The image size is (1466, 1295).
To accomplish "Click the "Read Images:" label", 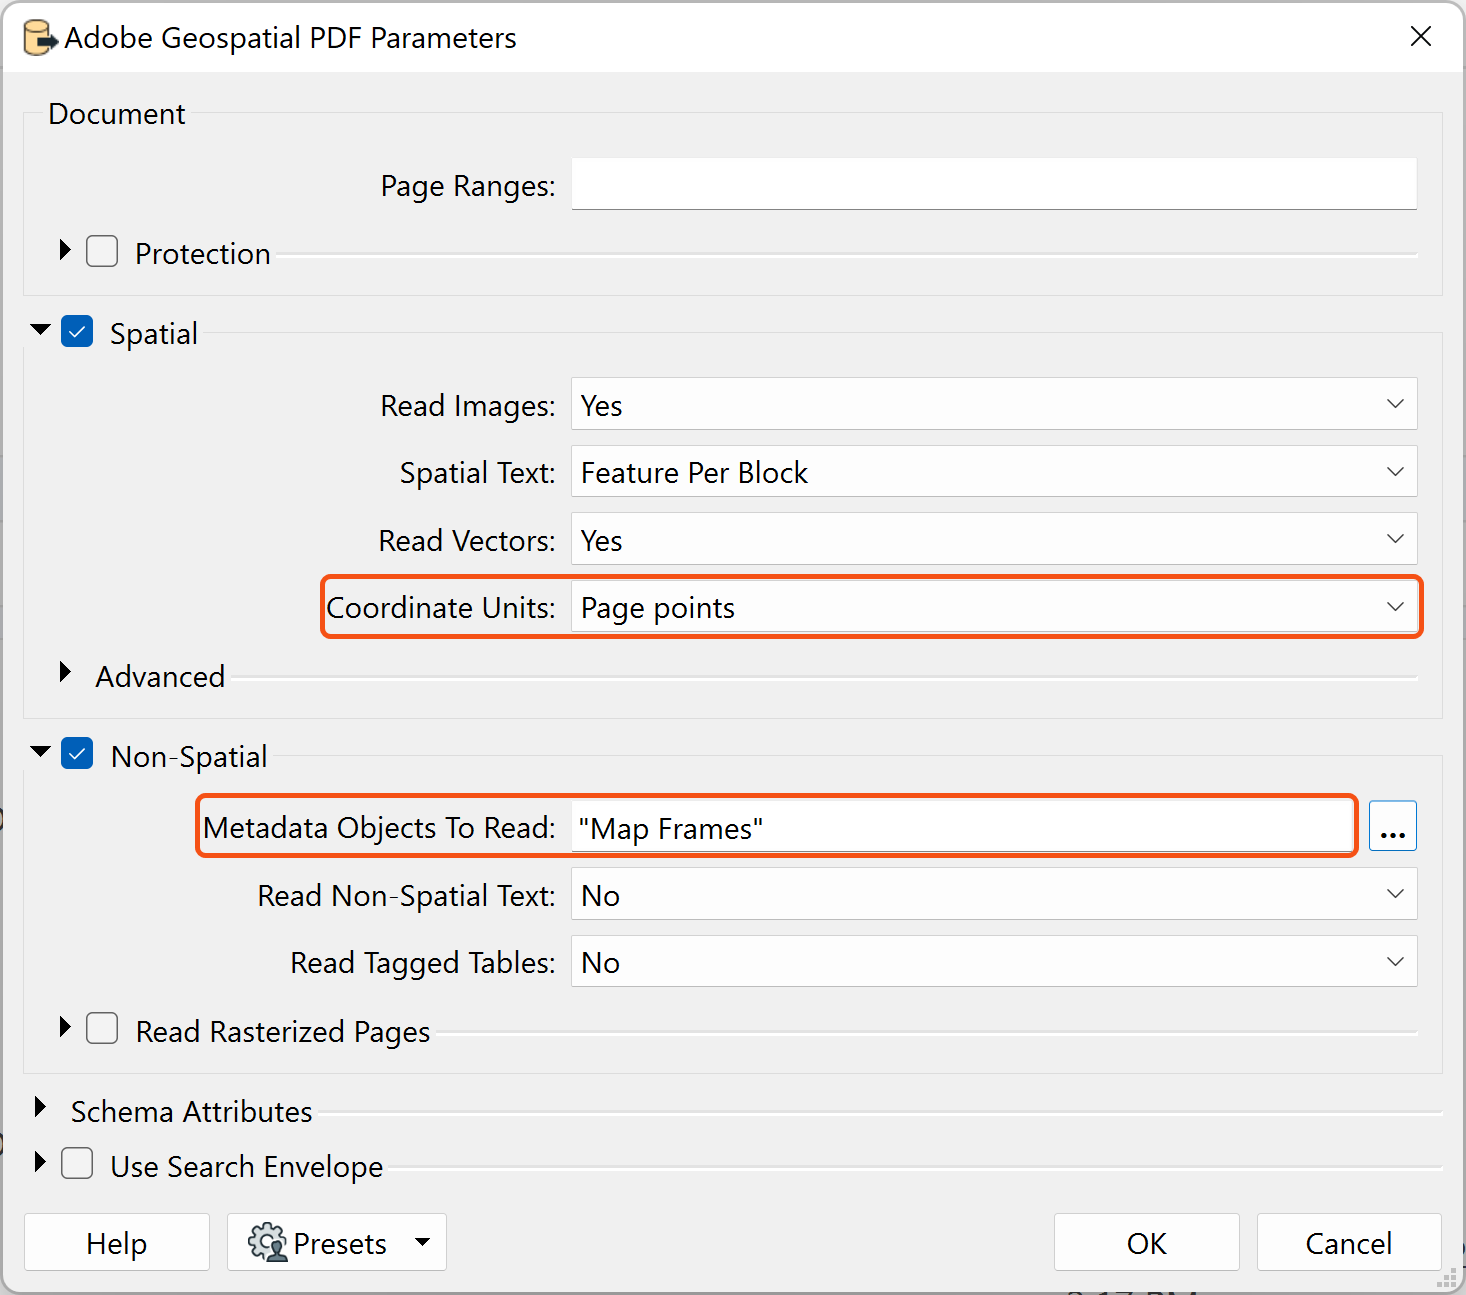I will tap(468, 406).
